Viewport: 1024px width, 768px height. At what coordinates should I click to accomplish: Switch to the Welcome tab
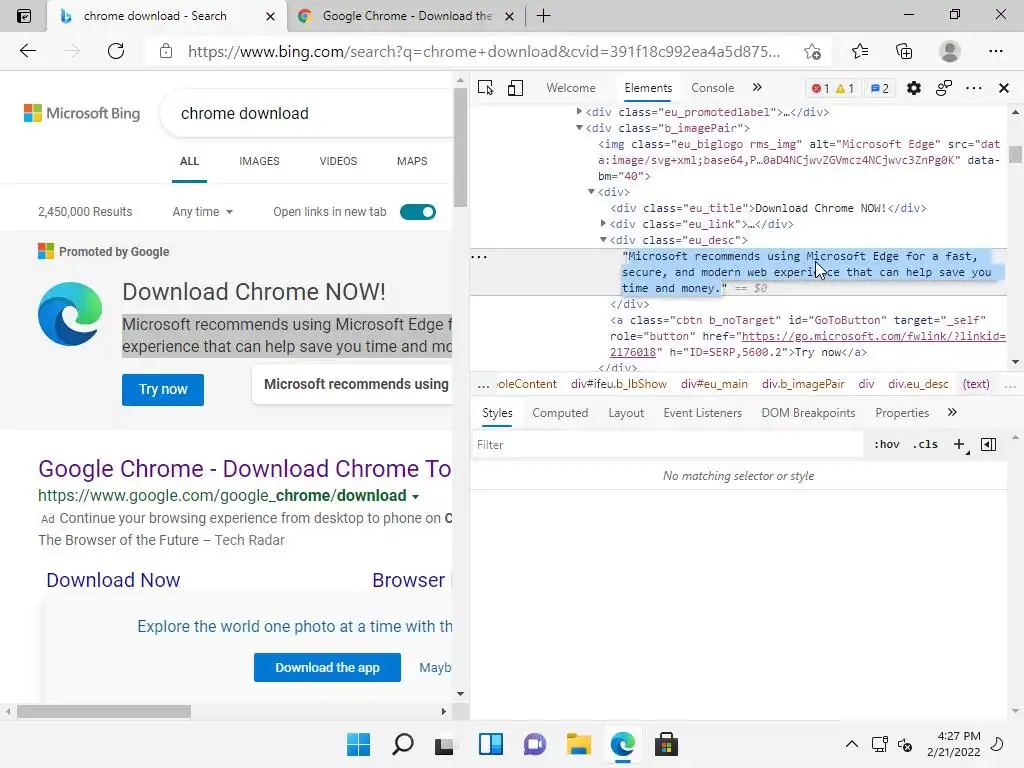(x=571, y=88)
